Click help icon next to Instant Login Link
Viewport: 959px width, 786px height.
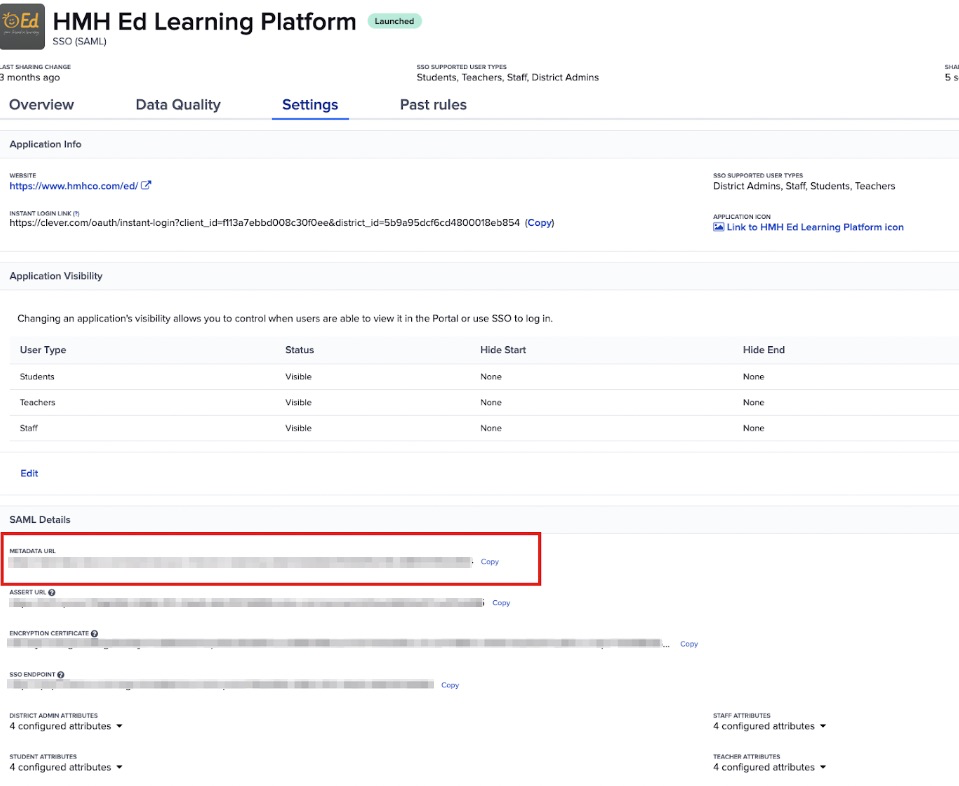(x=76, y=213)
